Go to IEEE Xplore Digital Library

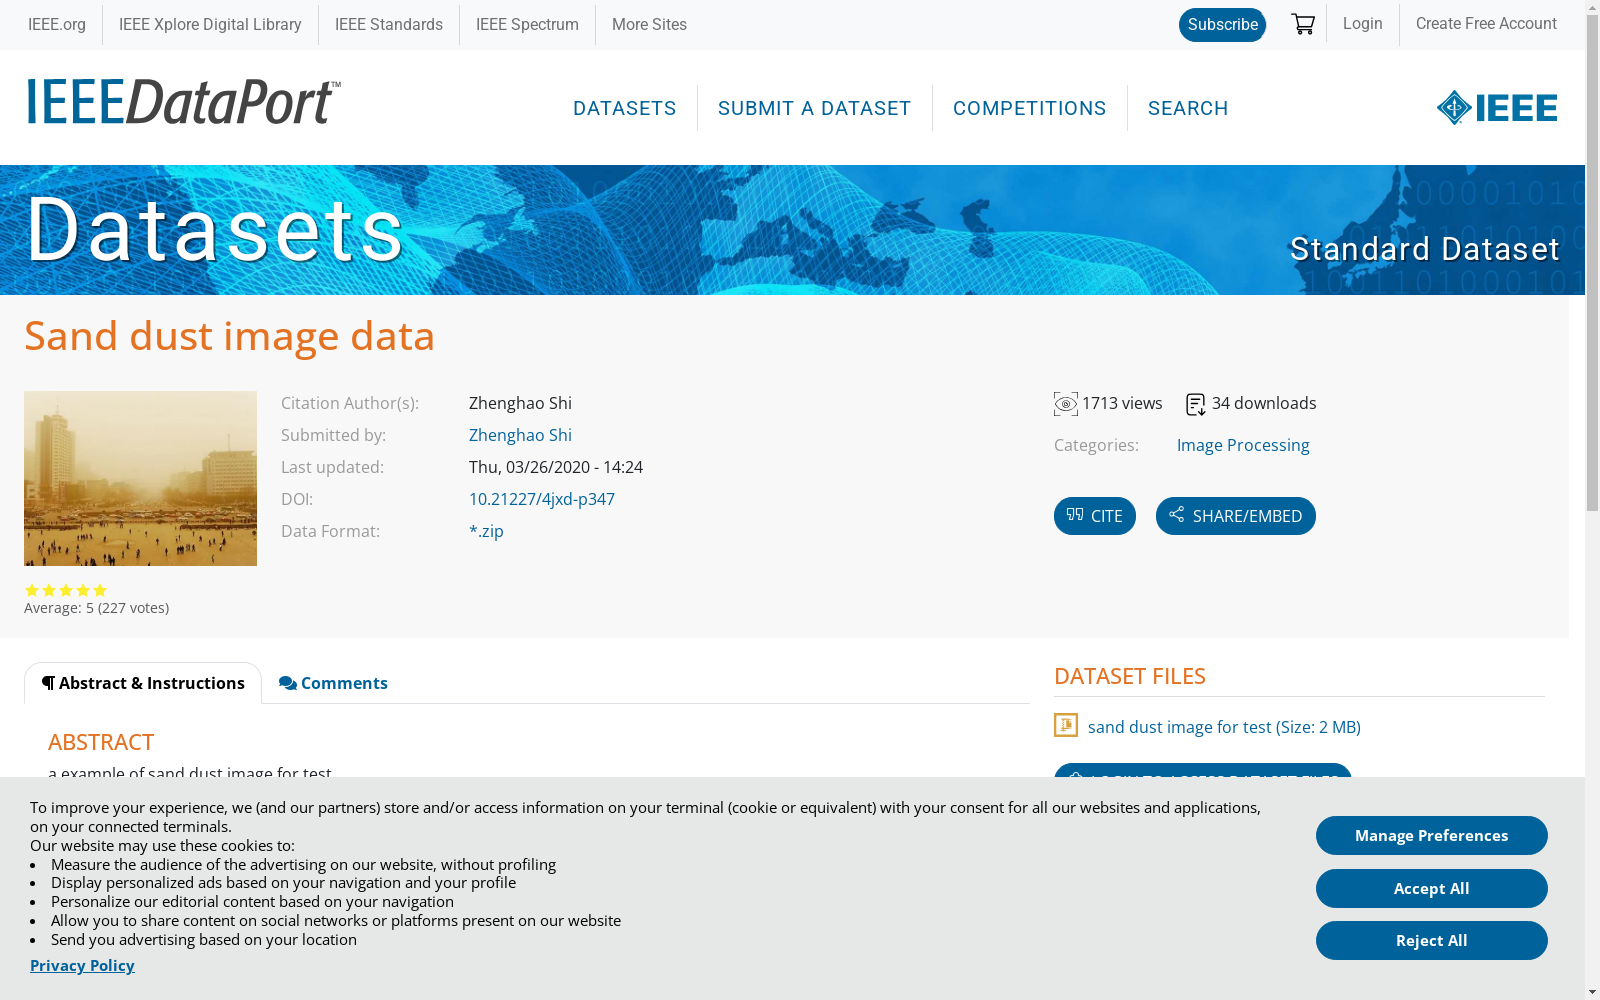(x=210, y=24)
